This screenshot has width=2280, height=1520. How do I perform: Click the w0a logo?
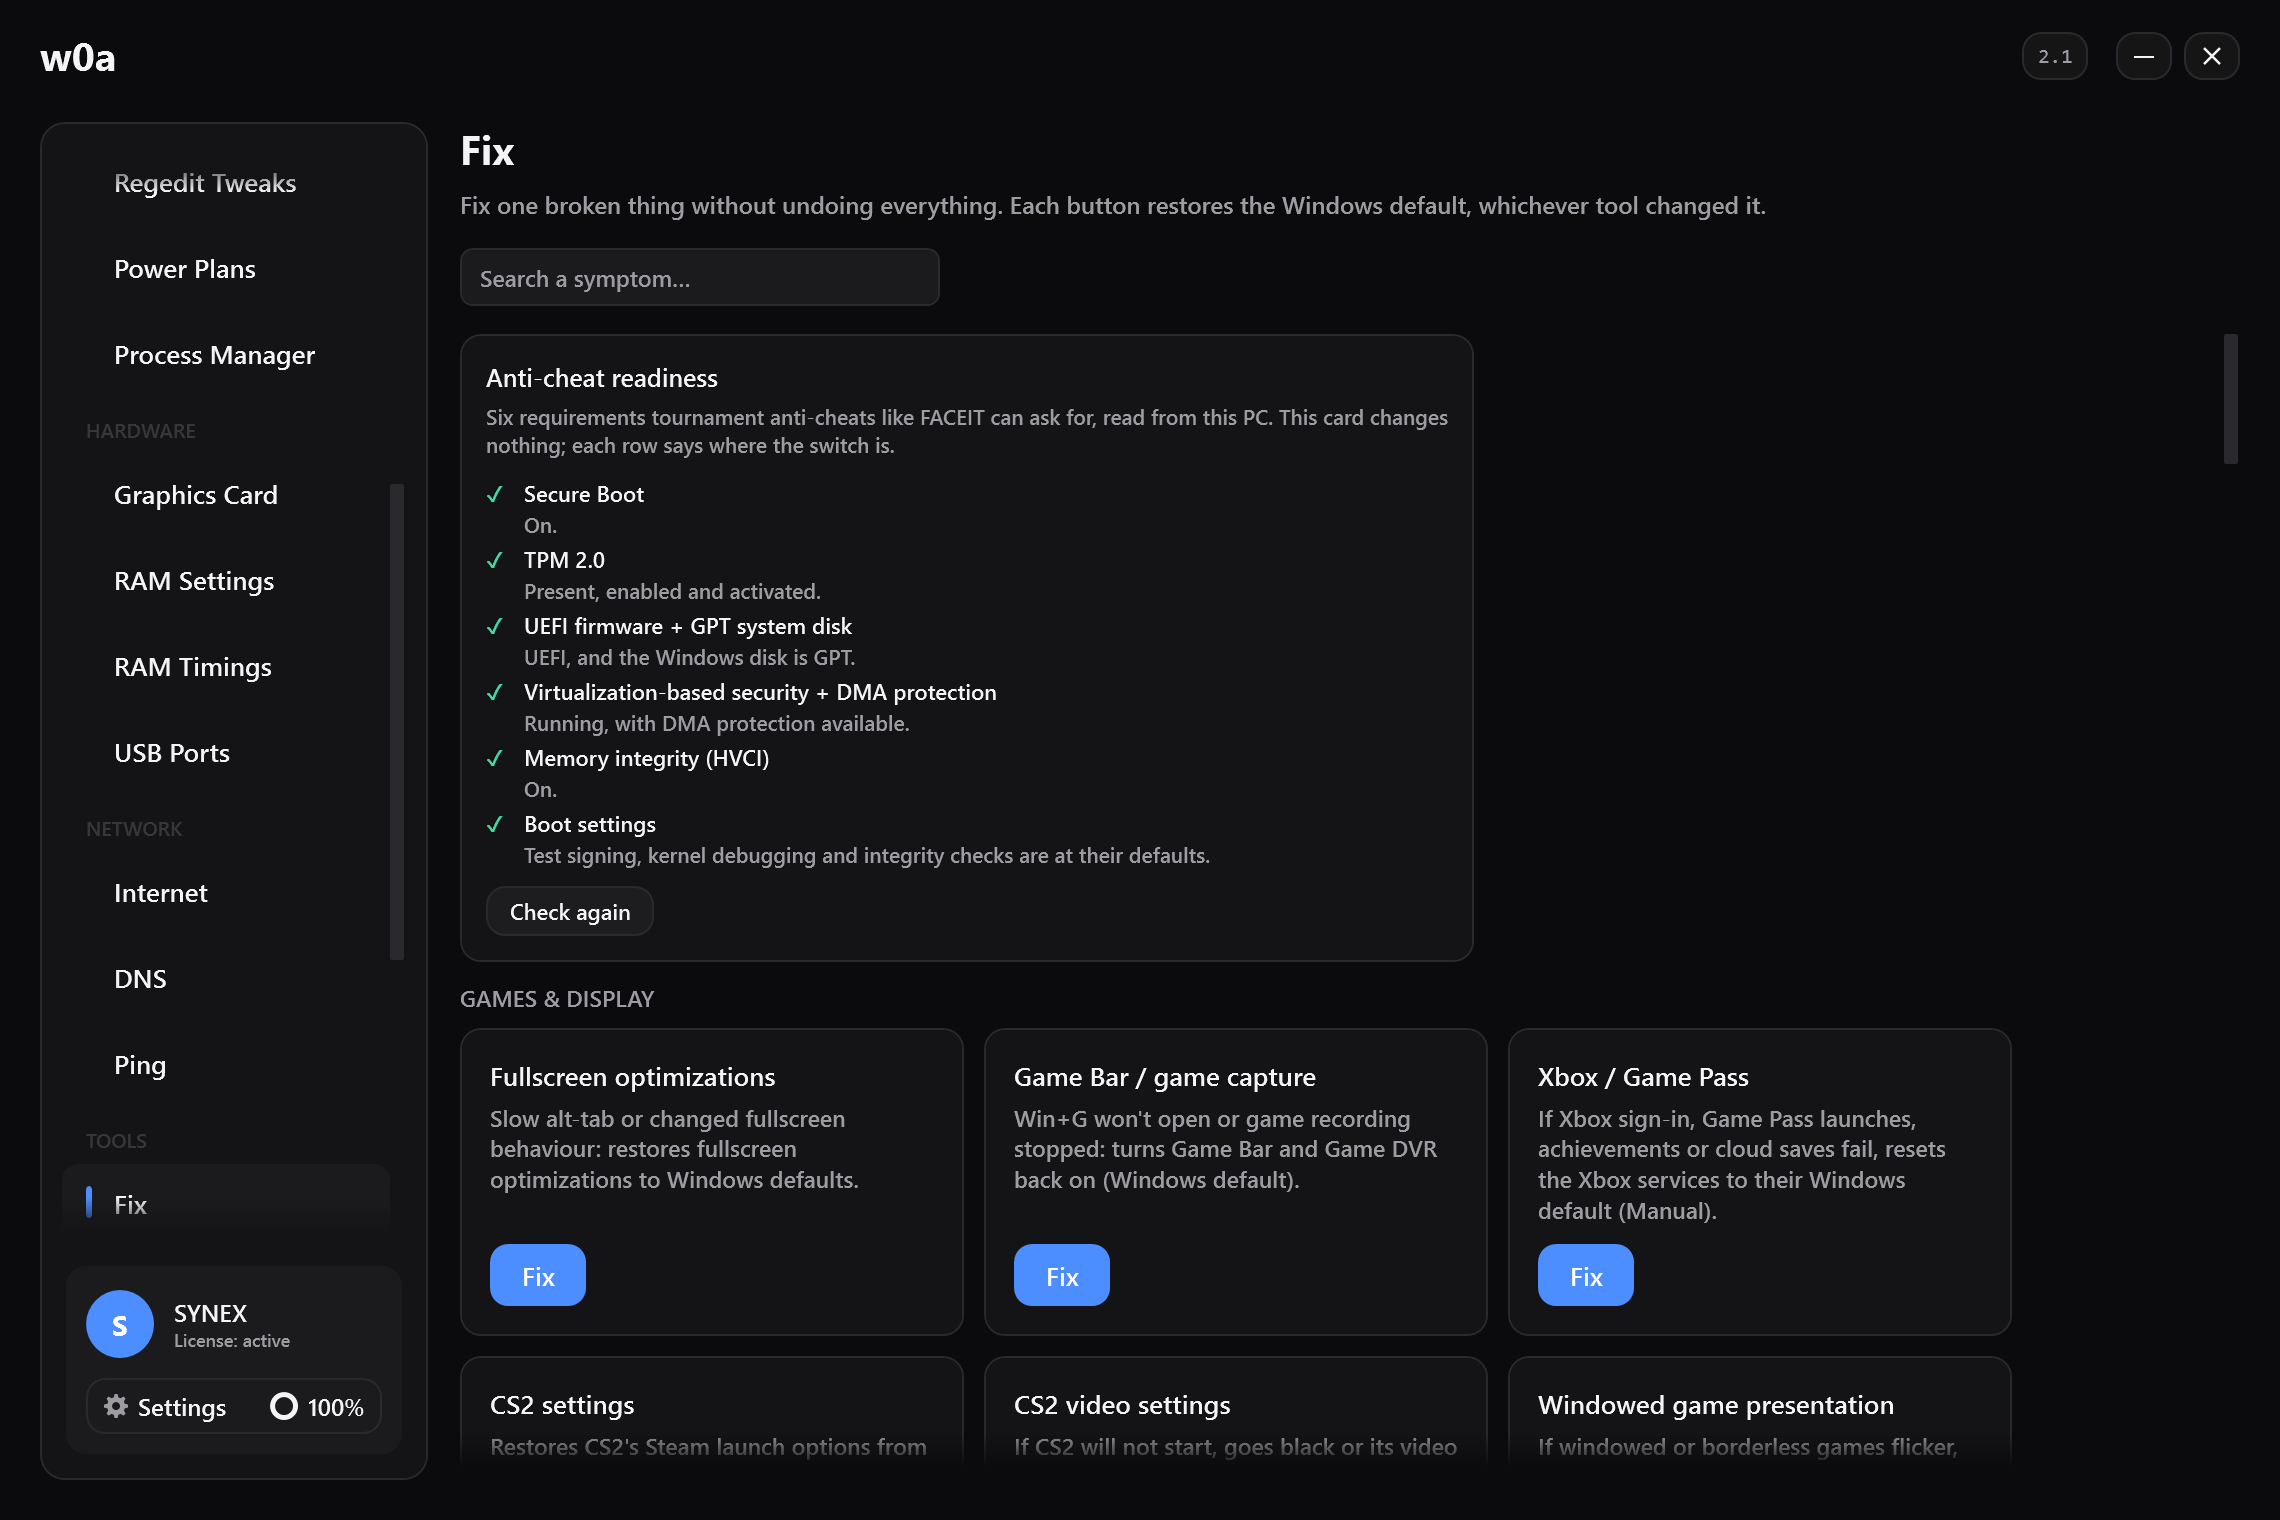coord(78,58)
